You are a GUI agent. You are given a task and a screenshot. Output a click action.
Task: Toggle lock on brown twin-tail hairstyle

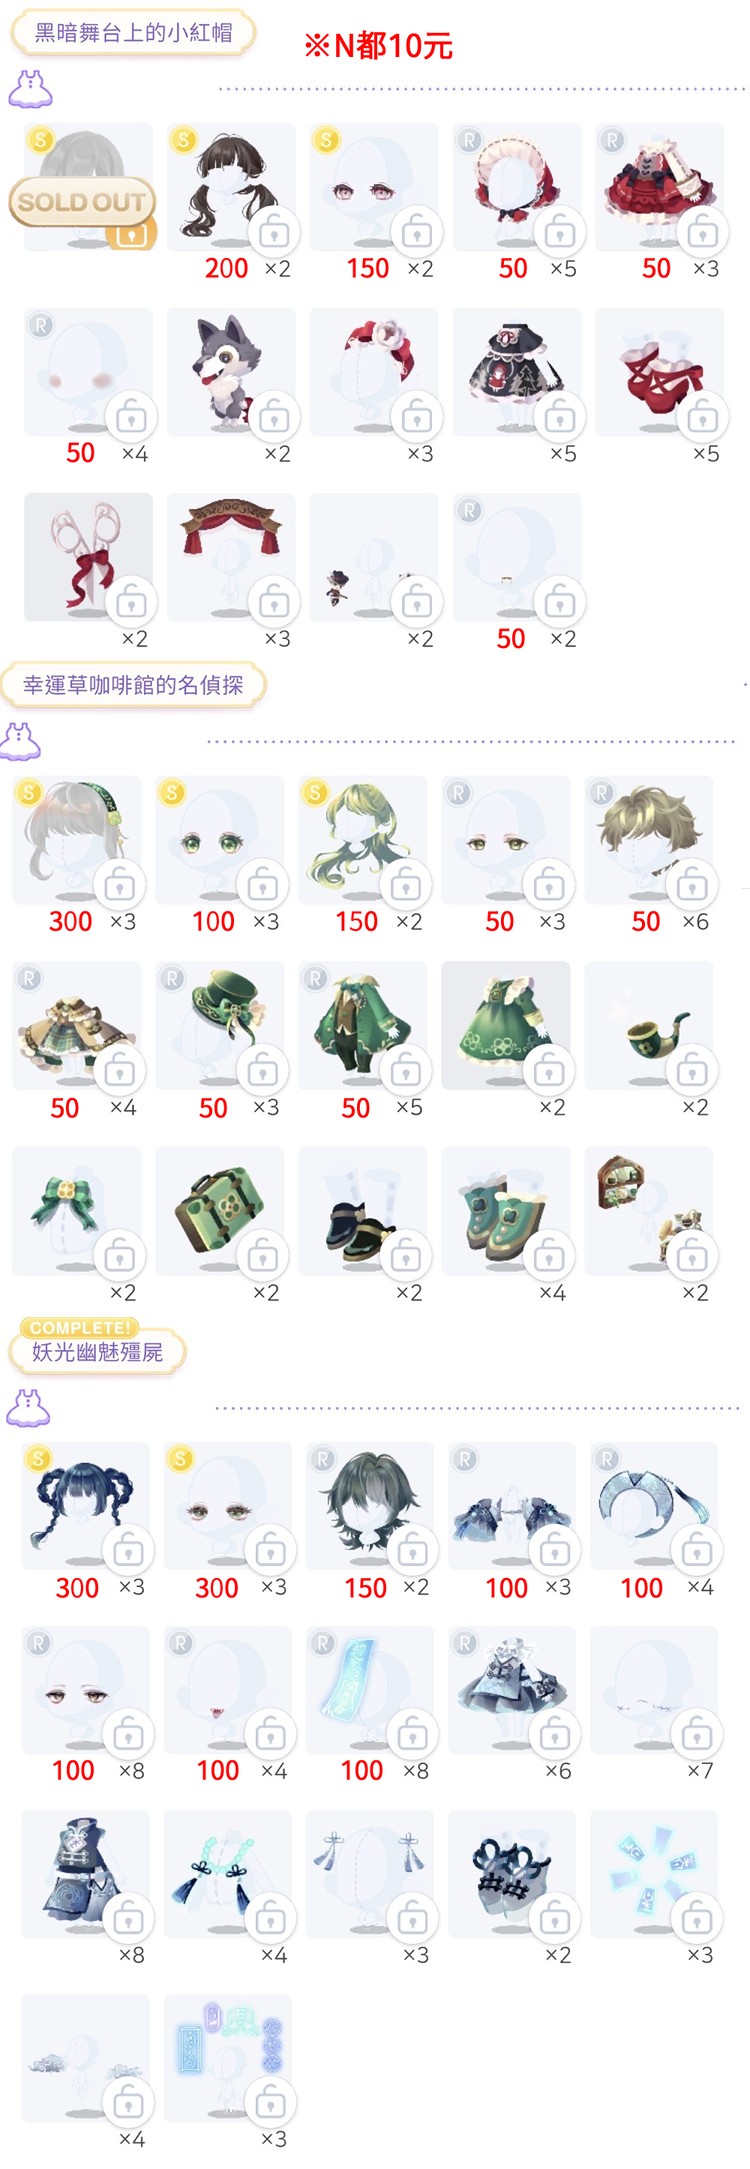pyautogui.click(x=274, y=232)
